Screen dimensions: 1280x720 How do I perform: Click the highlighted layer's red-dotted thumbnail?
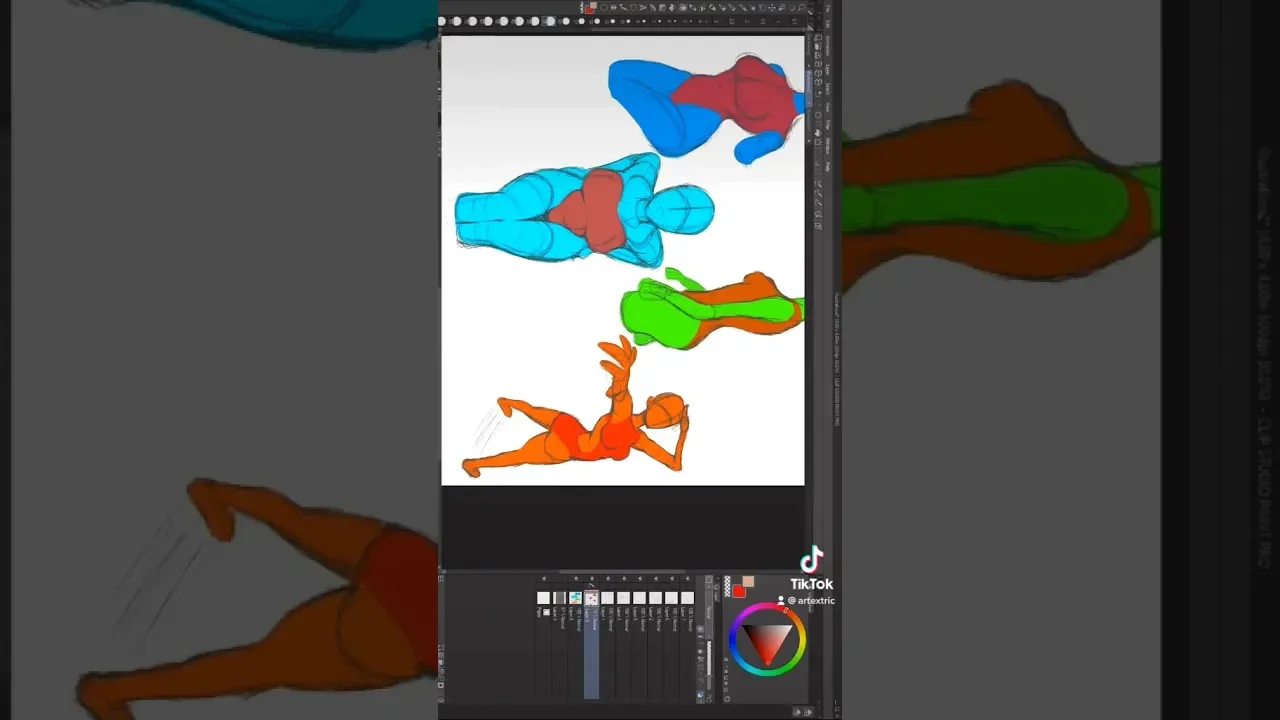click(x=591, y=598)
